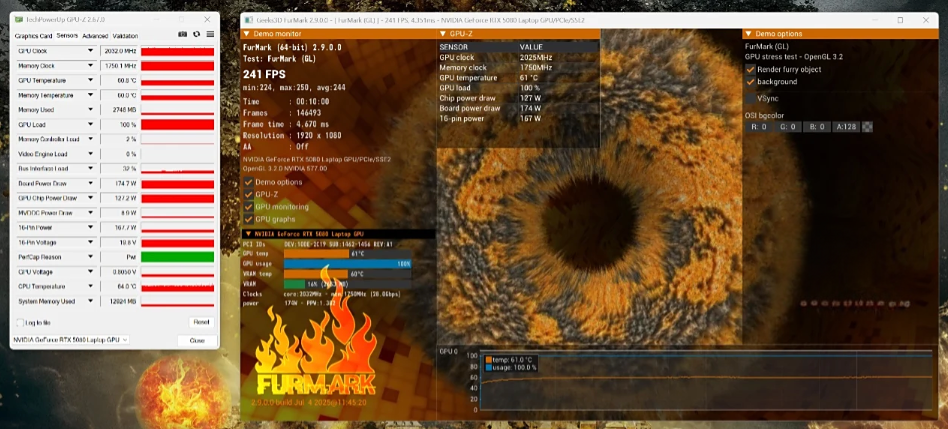Open the GPU Voltage dropdown arrow
948x429 pixels.
point(91,272)
